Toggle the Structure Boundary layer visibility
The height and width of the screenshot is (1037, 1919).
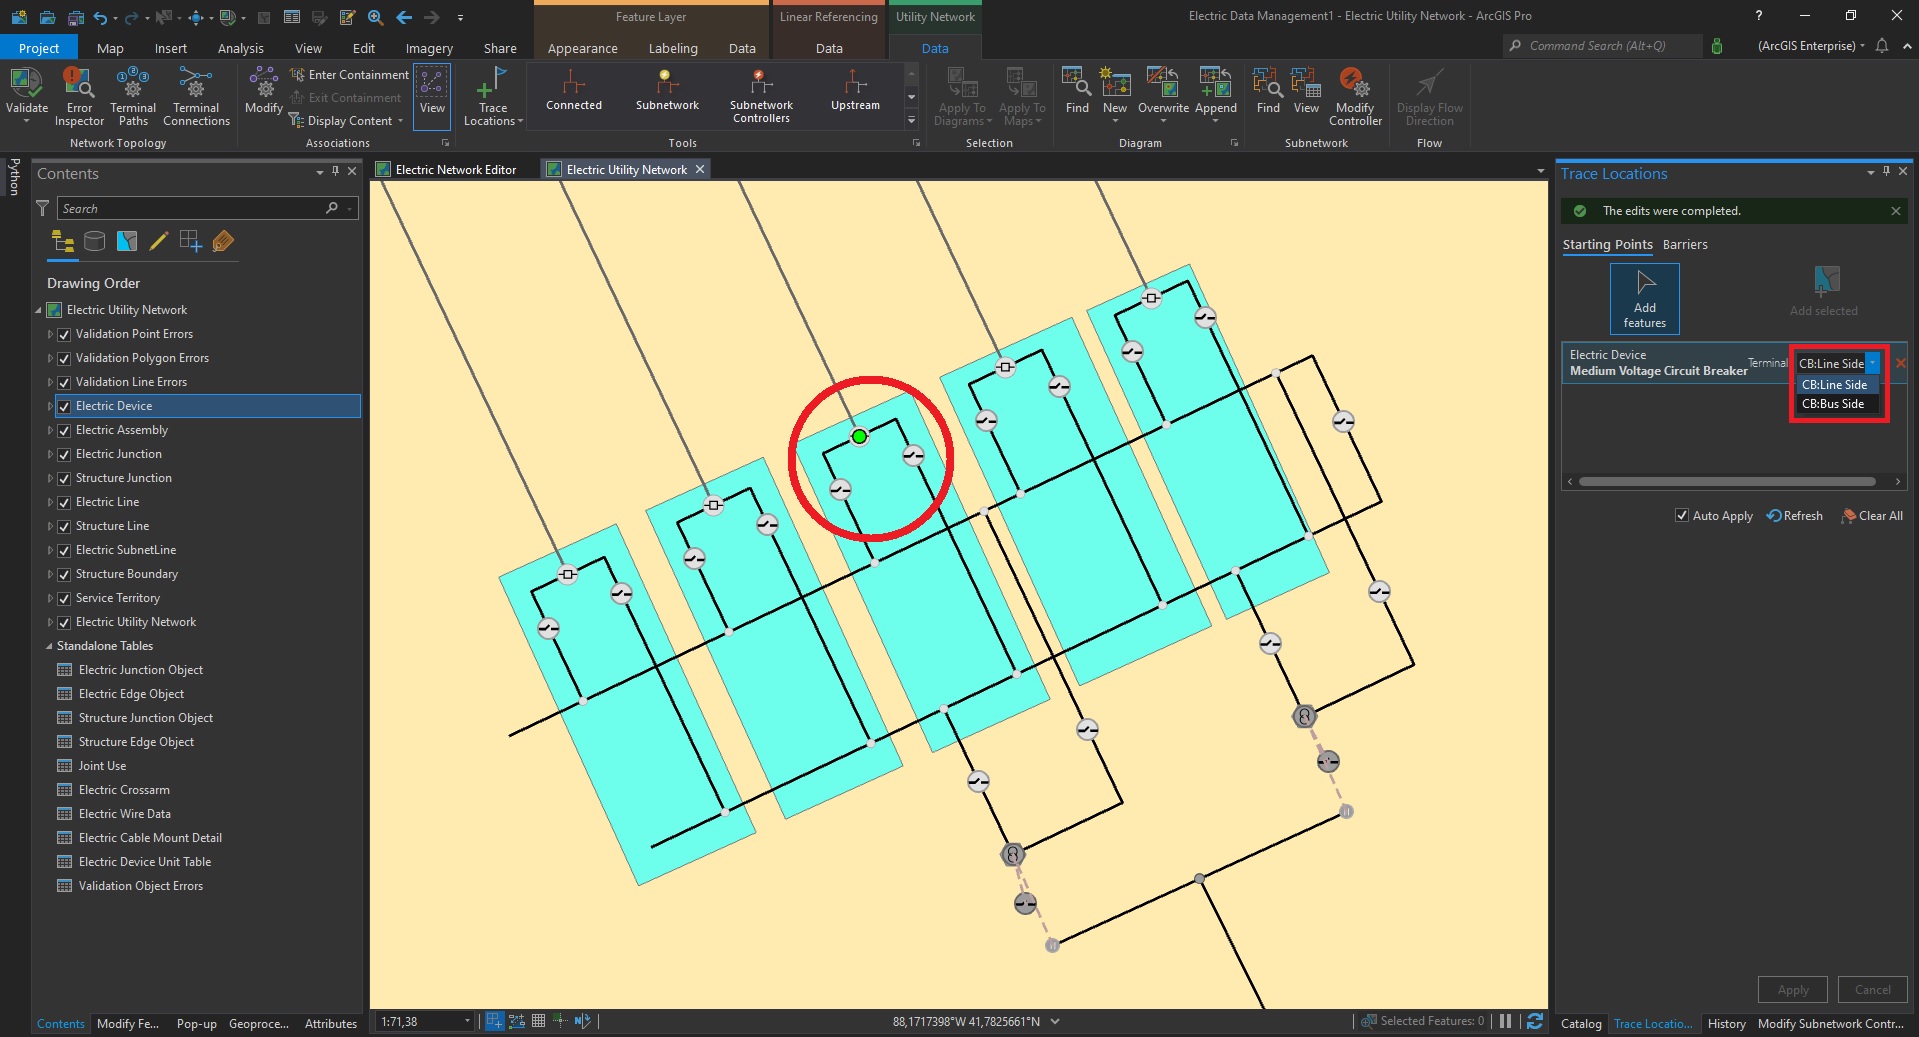tap(64, 574)
